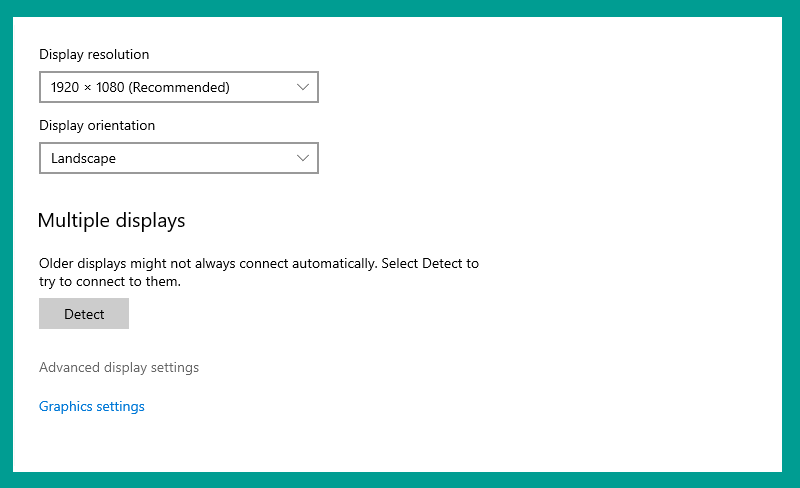Viewport: 800px width, 488px height.
Task: Click the chevron arrow beside 1920 × 1080
Action: (x=303, y=87)
